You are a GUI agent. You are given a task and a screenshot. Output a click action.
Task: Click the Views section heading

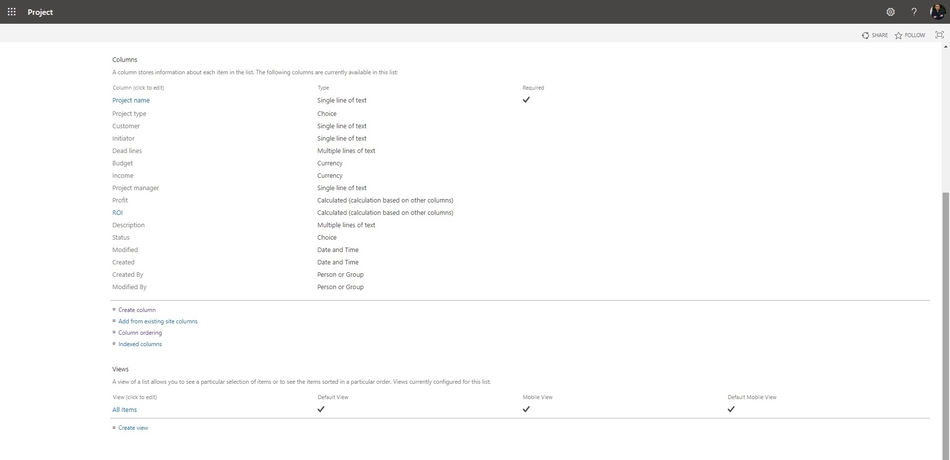click(121, 369)
